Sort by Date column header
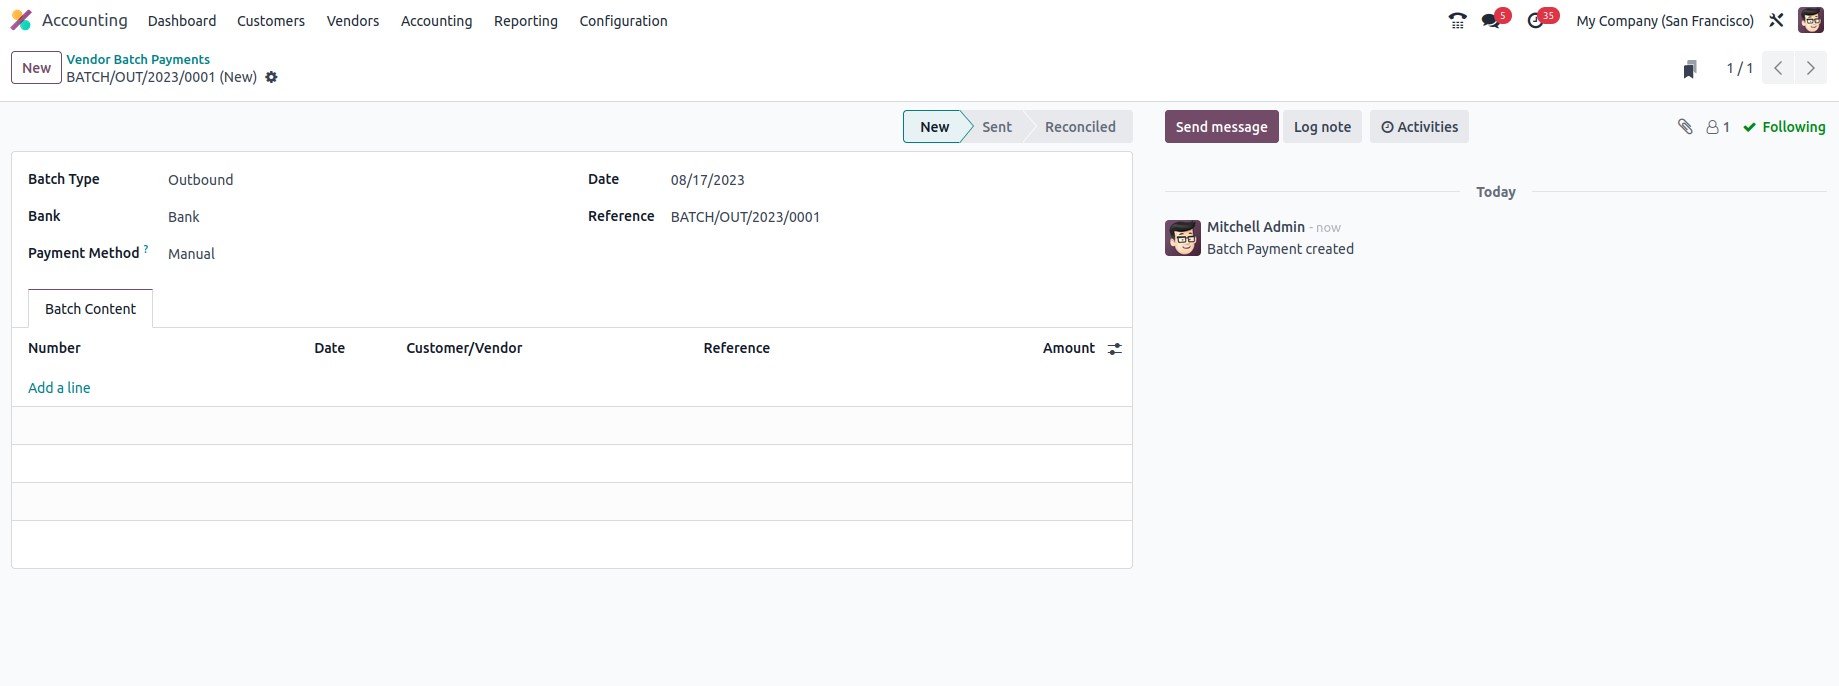 point(329,348)
